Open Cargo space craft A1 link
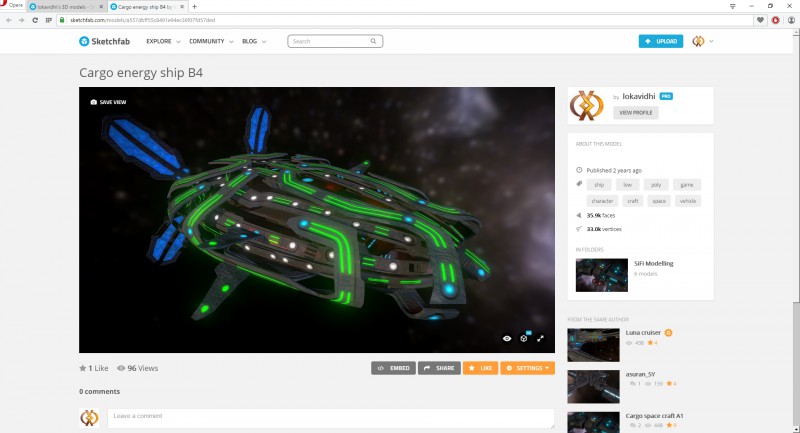This screenshot has width=800, height=433. click(x=655, y=416)
